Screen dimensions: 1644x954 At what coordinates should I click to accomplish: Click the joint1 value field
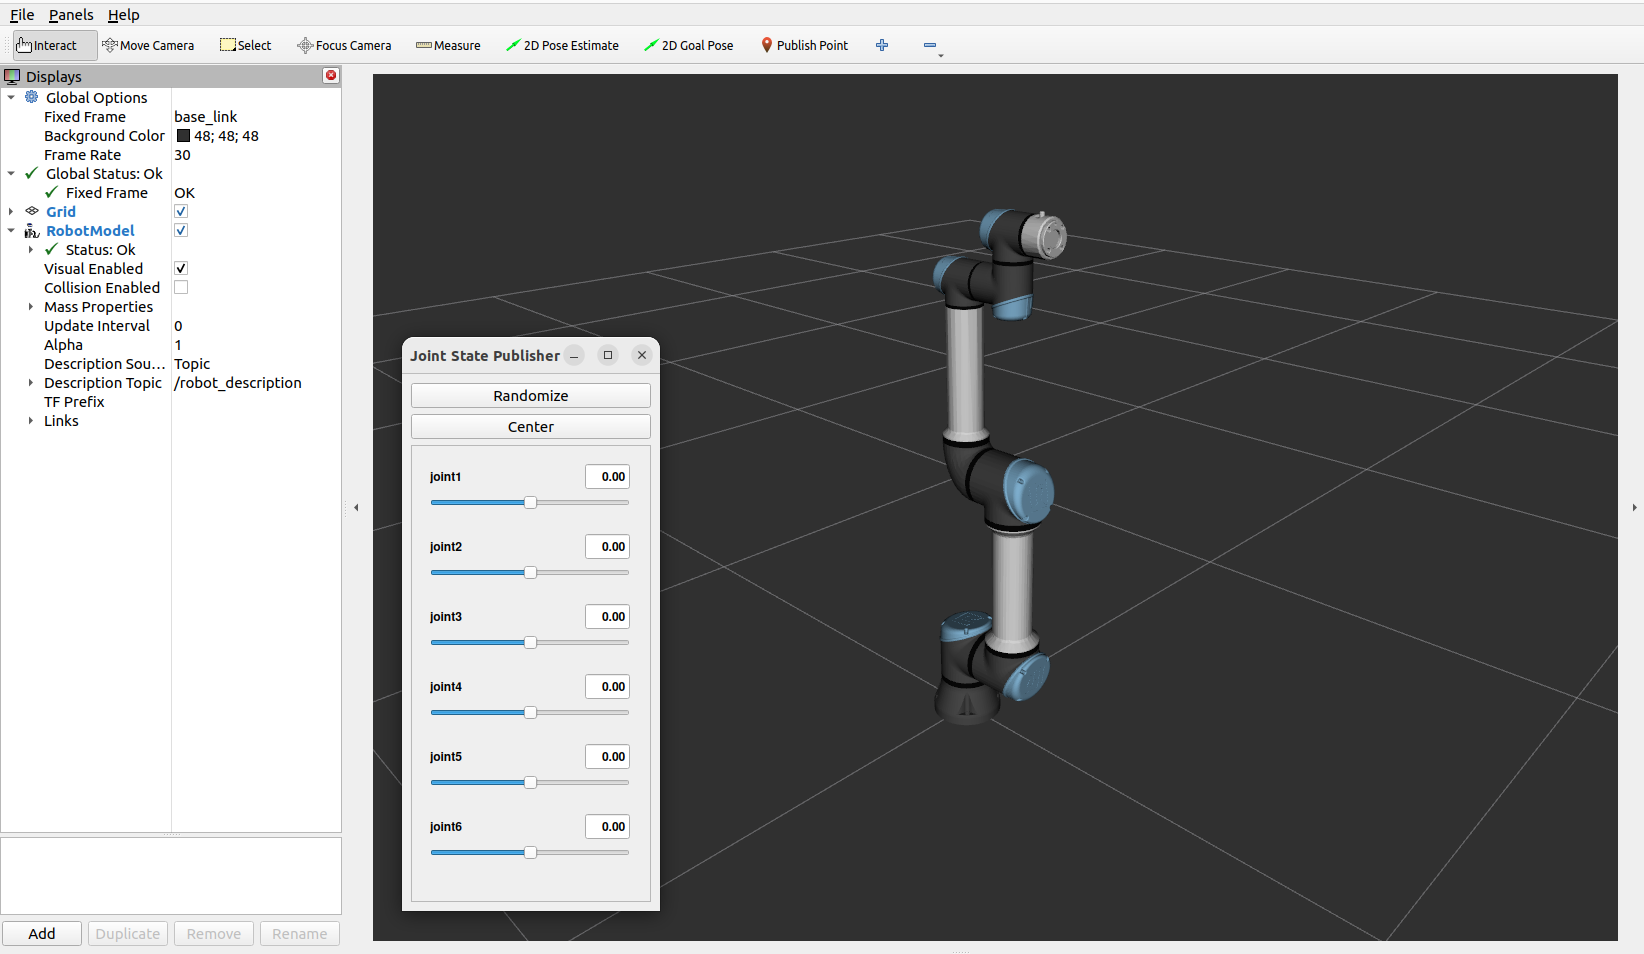(607, 477)
